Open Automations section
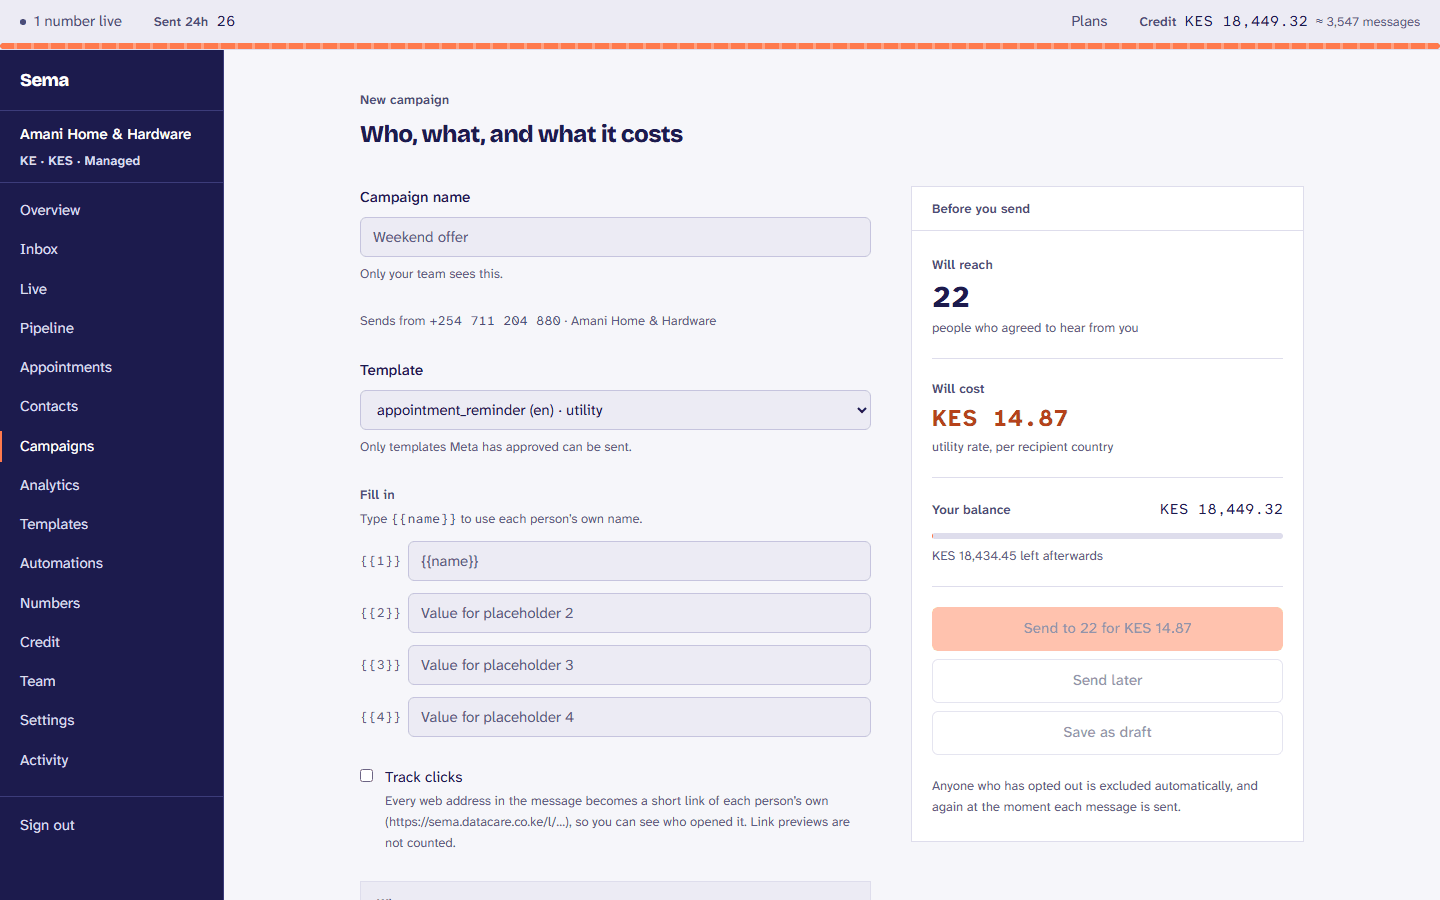 (112, 563)
